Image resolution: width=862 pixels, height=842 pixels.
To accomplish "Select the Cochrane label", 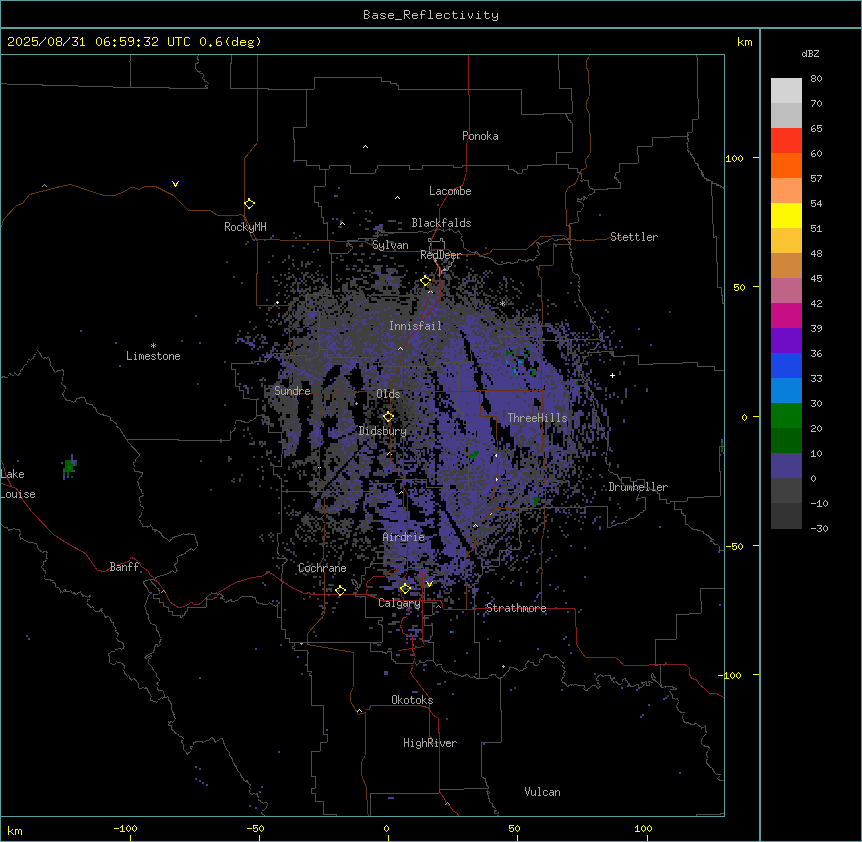I will click(x=322, y=568).
